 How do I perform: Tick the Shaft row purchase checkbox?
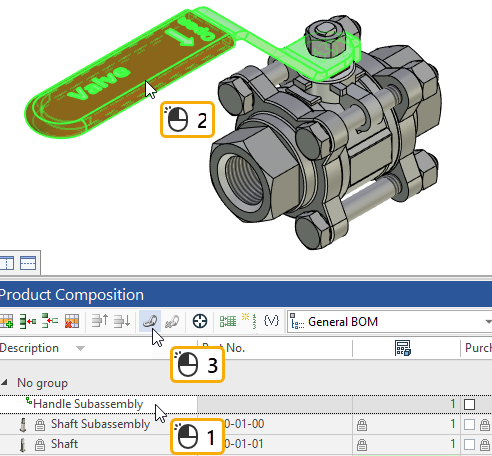coord(469,444)
